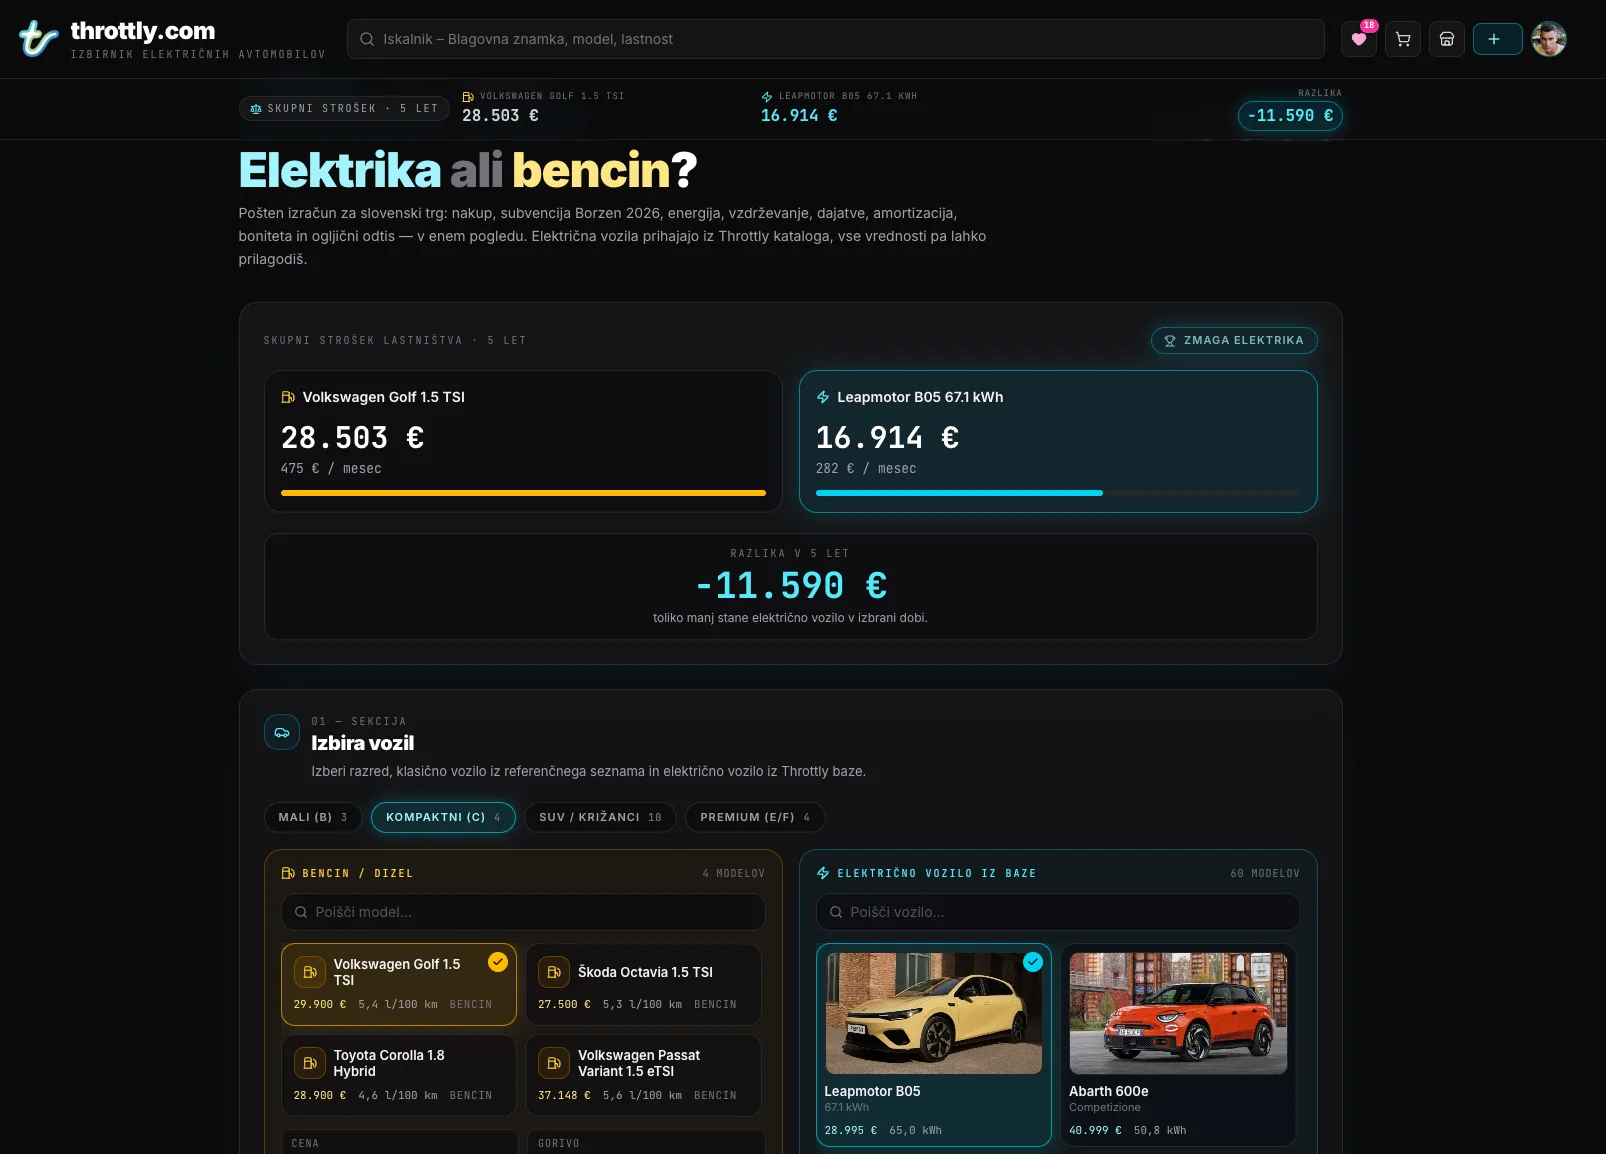Viewport: 1606px width, 1154px height.
Task: Click the 475 € / mesec text
Action: (x=331, y=469)
